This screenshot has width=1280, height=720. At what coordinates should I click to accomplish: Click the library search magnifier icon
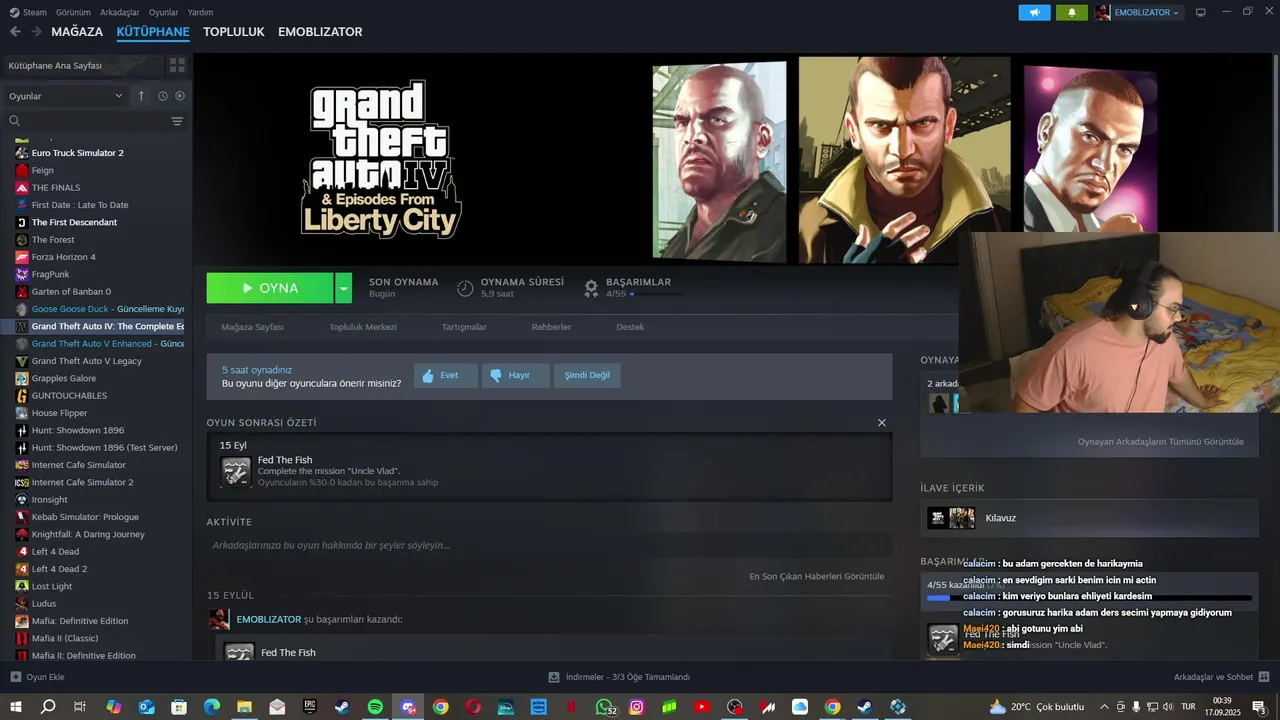(14, 121)
